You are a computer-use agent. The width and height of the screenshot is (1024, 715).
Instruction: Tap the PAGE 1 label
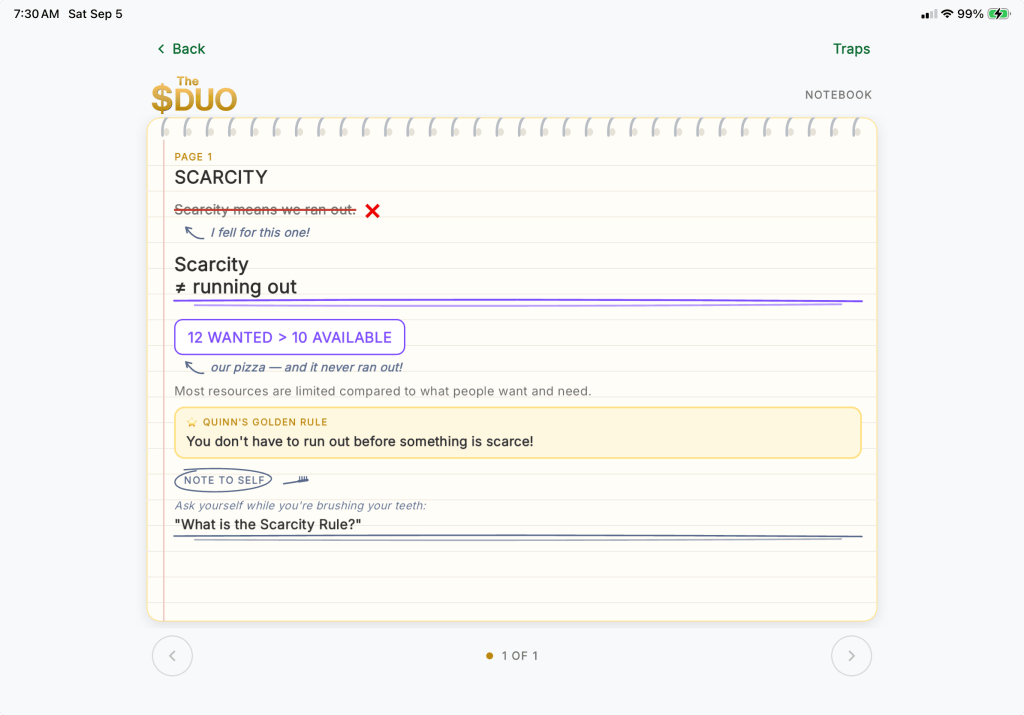(x=193, y=157)
